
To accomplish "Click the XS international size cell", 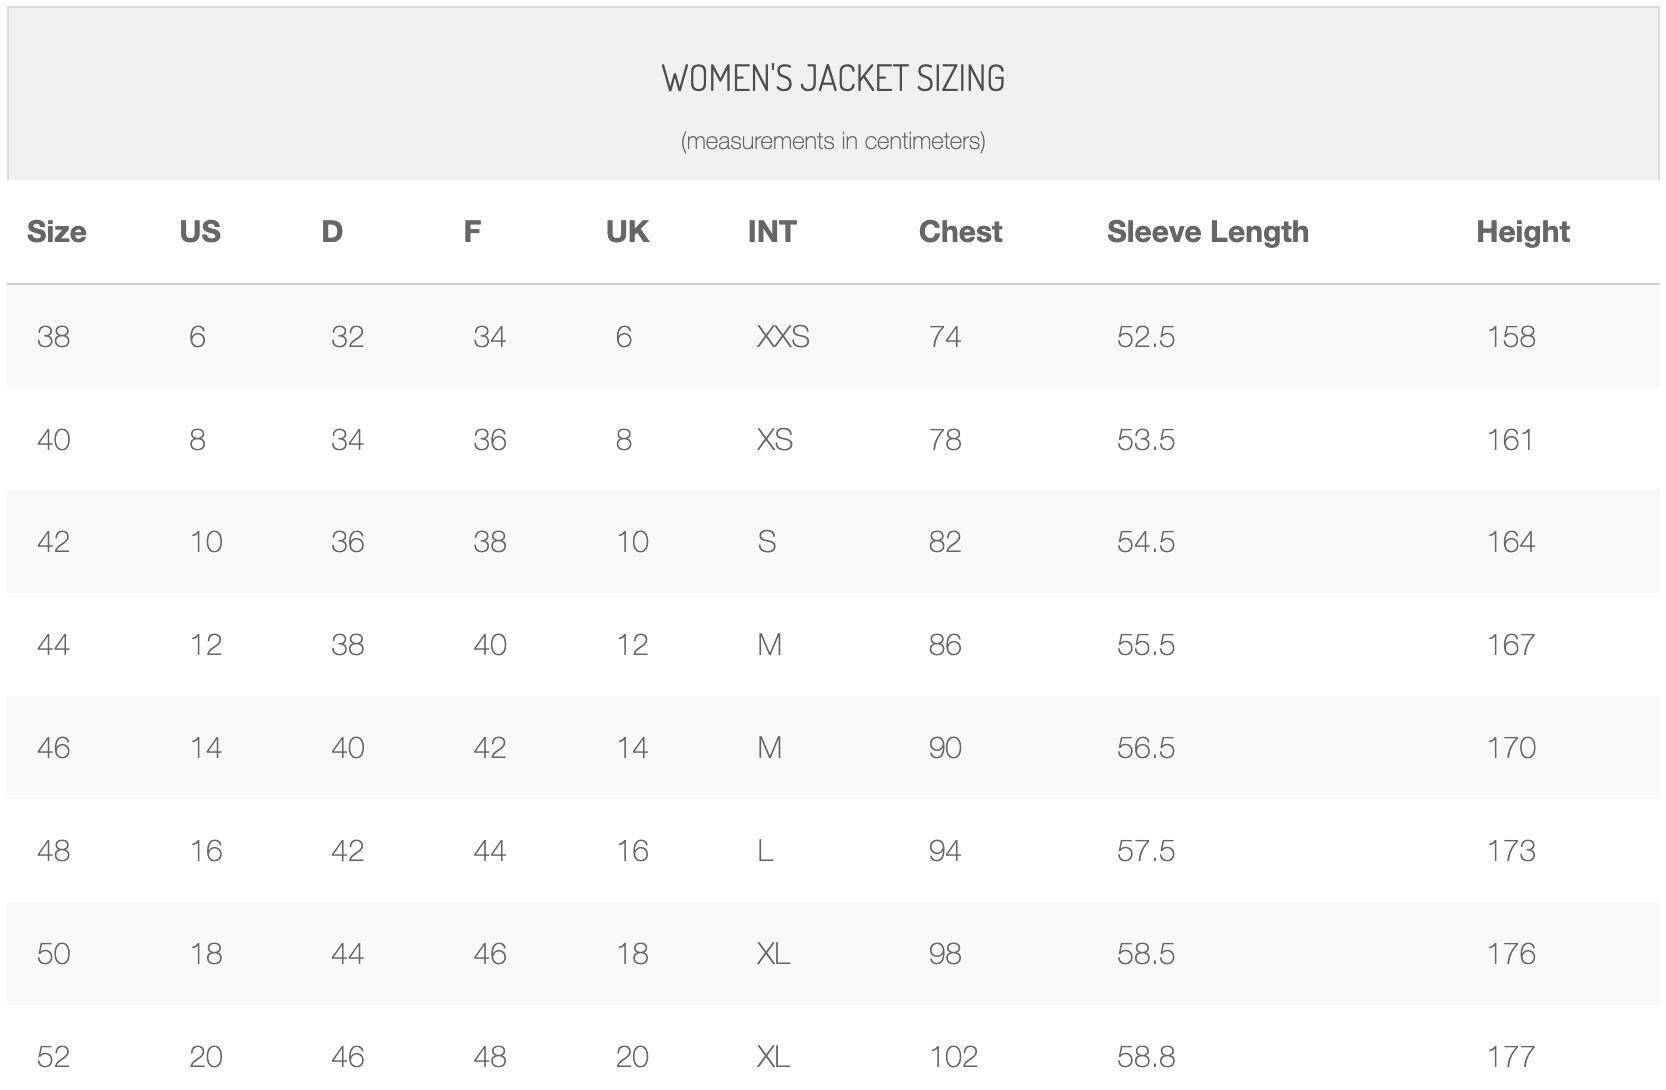I will [x=775, y=440].
